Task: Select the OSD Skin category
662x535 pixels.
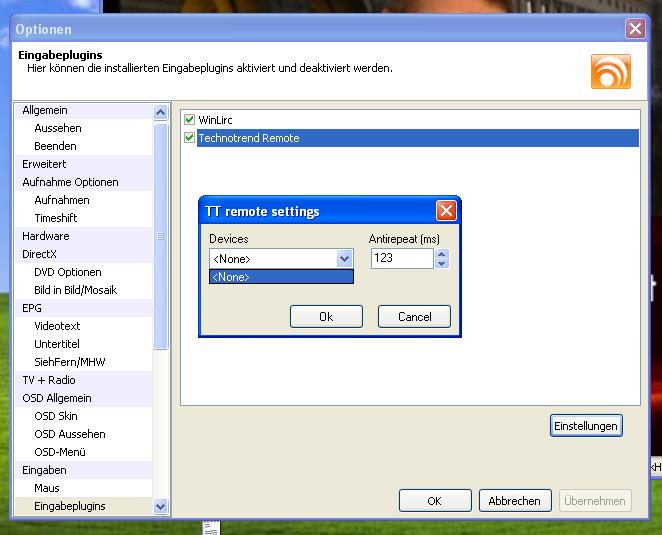Action: coord(84,416)
